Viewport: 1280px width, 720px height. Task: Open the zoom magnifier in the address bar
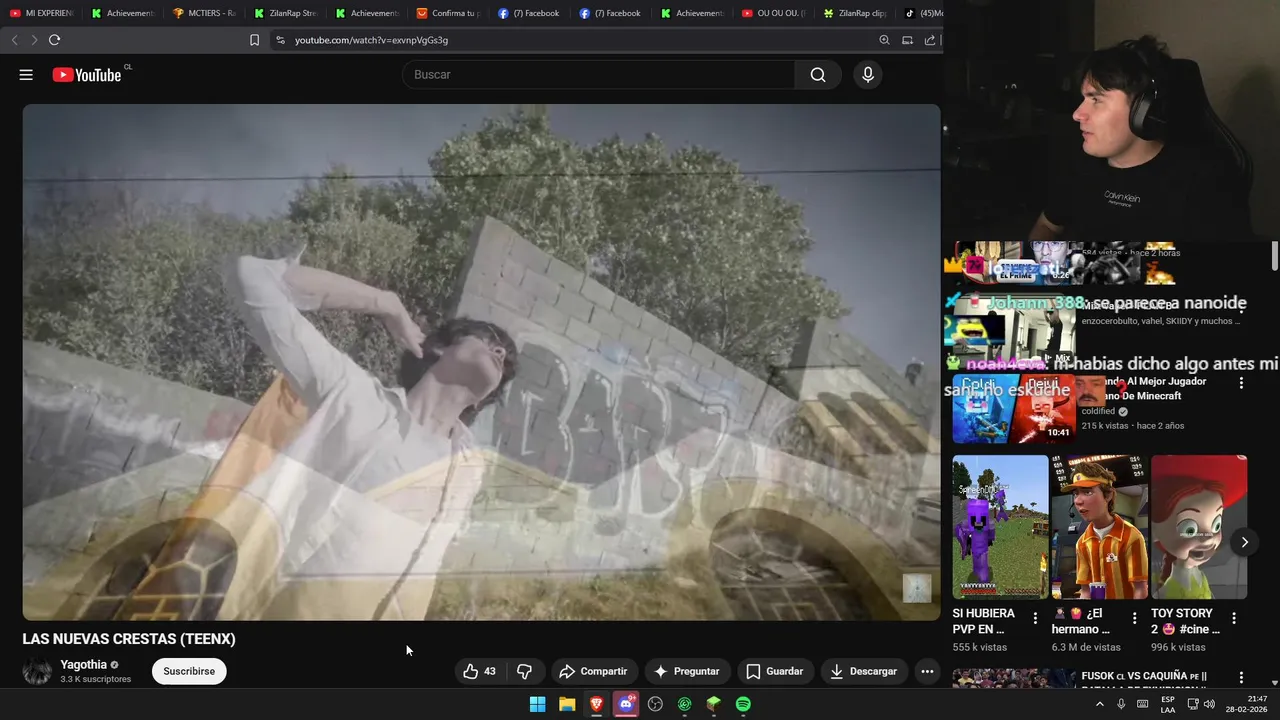coord(884,40)
